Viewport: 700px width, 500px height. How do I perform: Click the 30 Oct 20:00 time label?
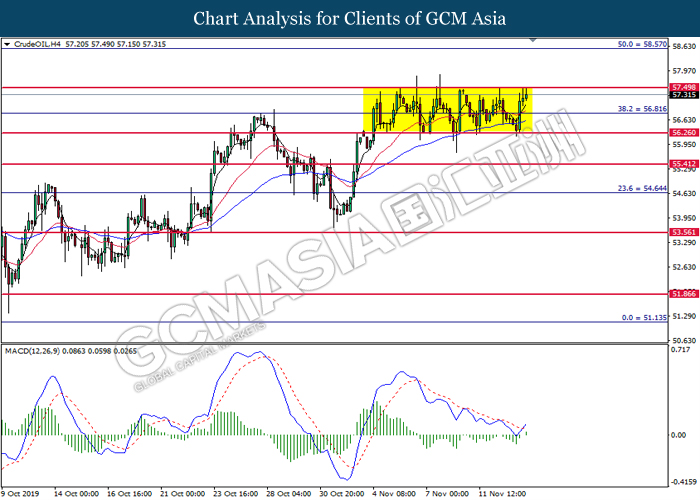click(342, 494)
